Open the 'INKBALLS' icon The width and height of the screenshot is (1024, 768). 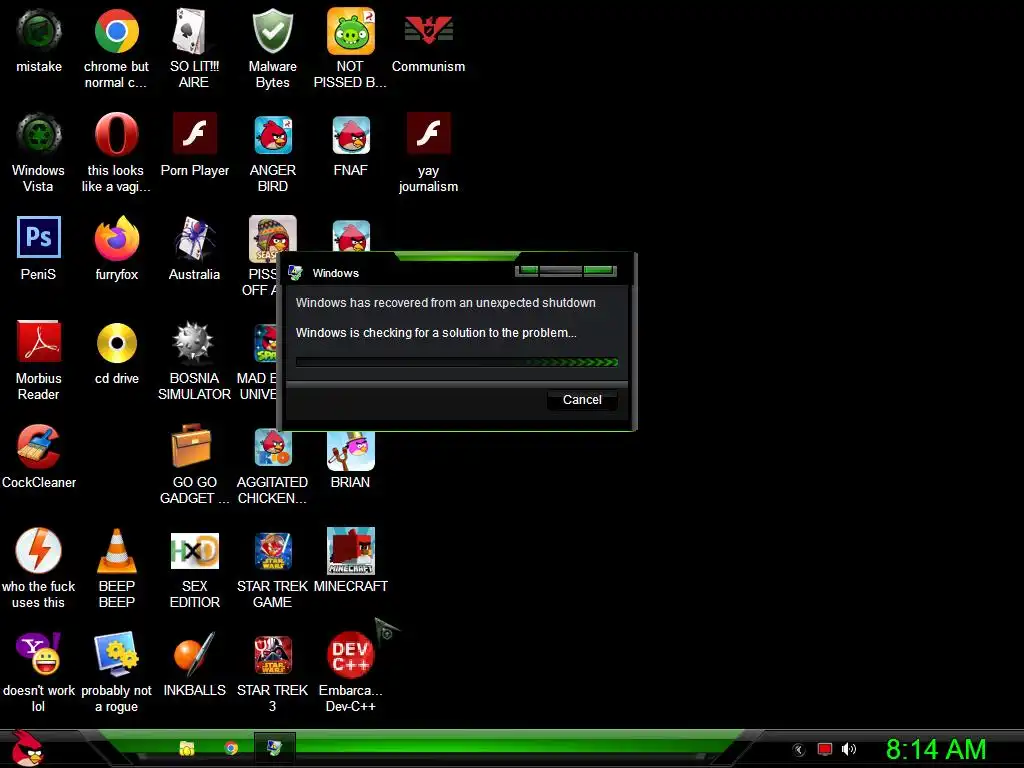pyautogui.click(x=195, y=654)
